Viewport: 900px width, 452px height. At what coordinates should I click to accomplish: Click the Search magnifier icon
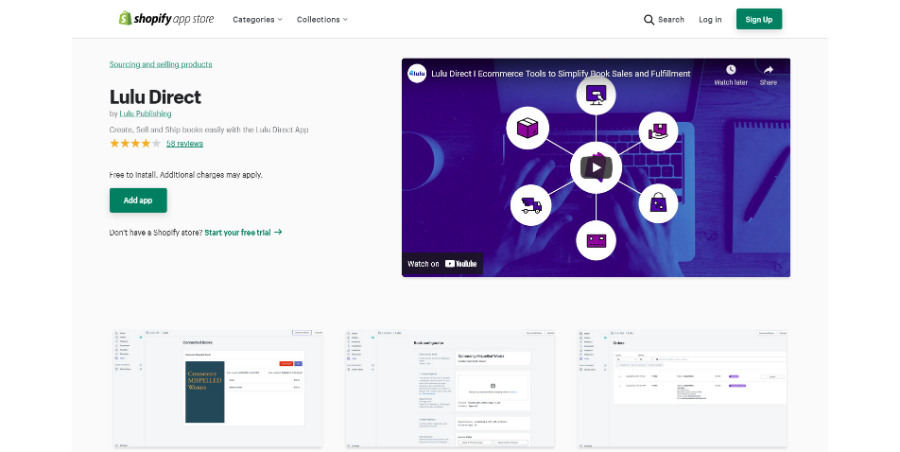tap(649, 20)
